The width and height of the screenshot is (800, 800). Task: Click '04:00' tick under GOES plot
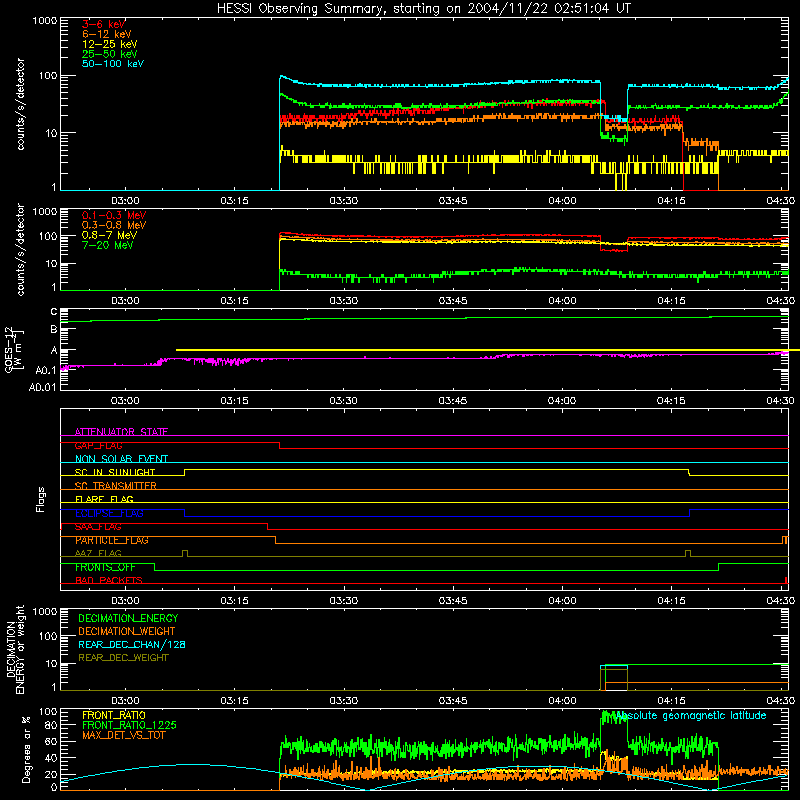pyautogui.click(x=562, y=401)
